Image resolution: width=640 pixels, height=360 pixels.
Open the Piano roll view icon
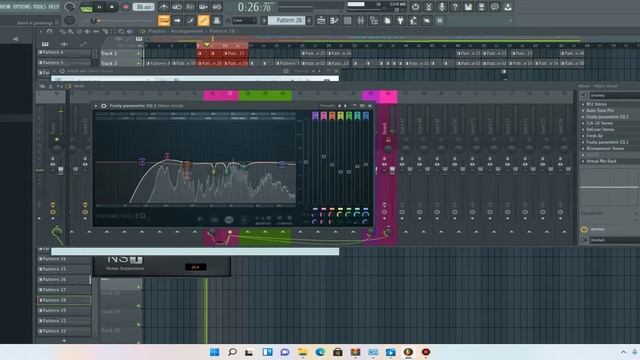(x=334, y=20)
